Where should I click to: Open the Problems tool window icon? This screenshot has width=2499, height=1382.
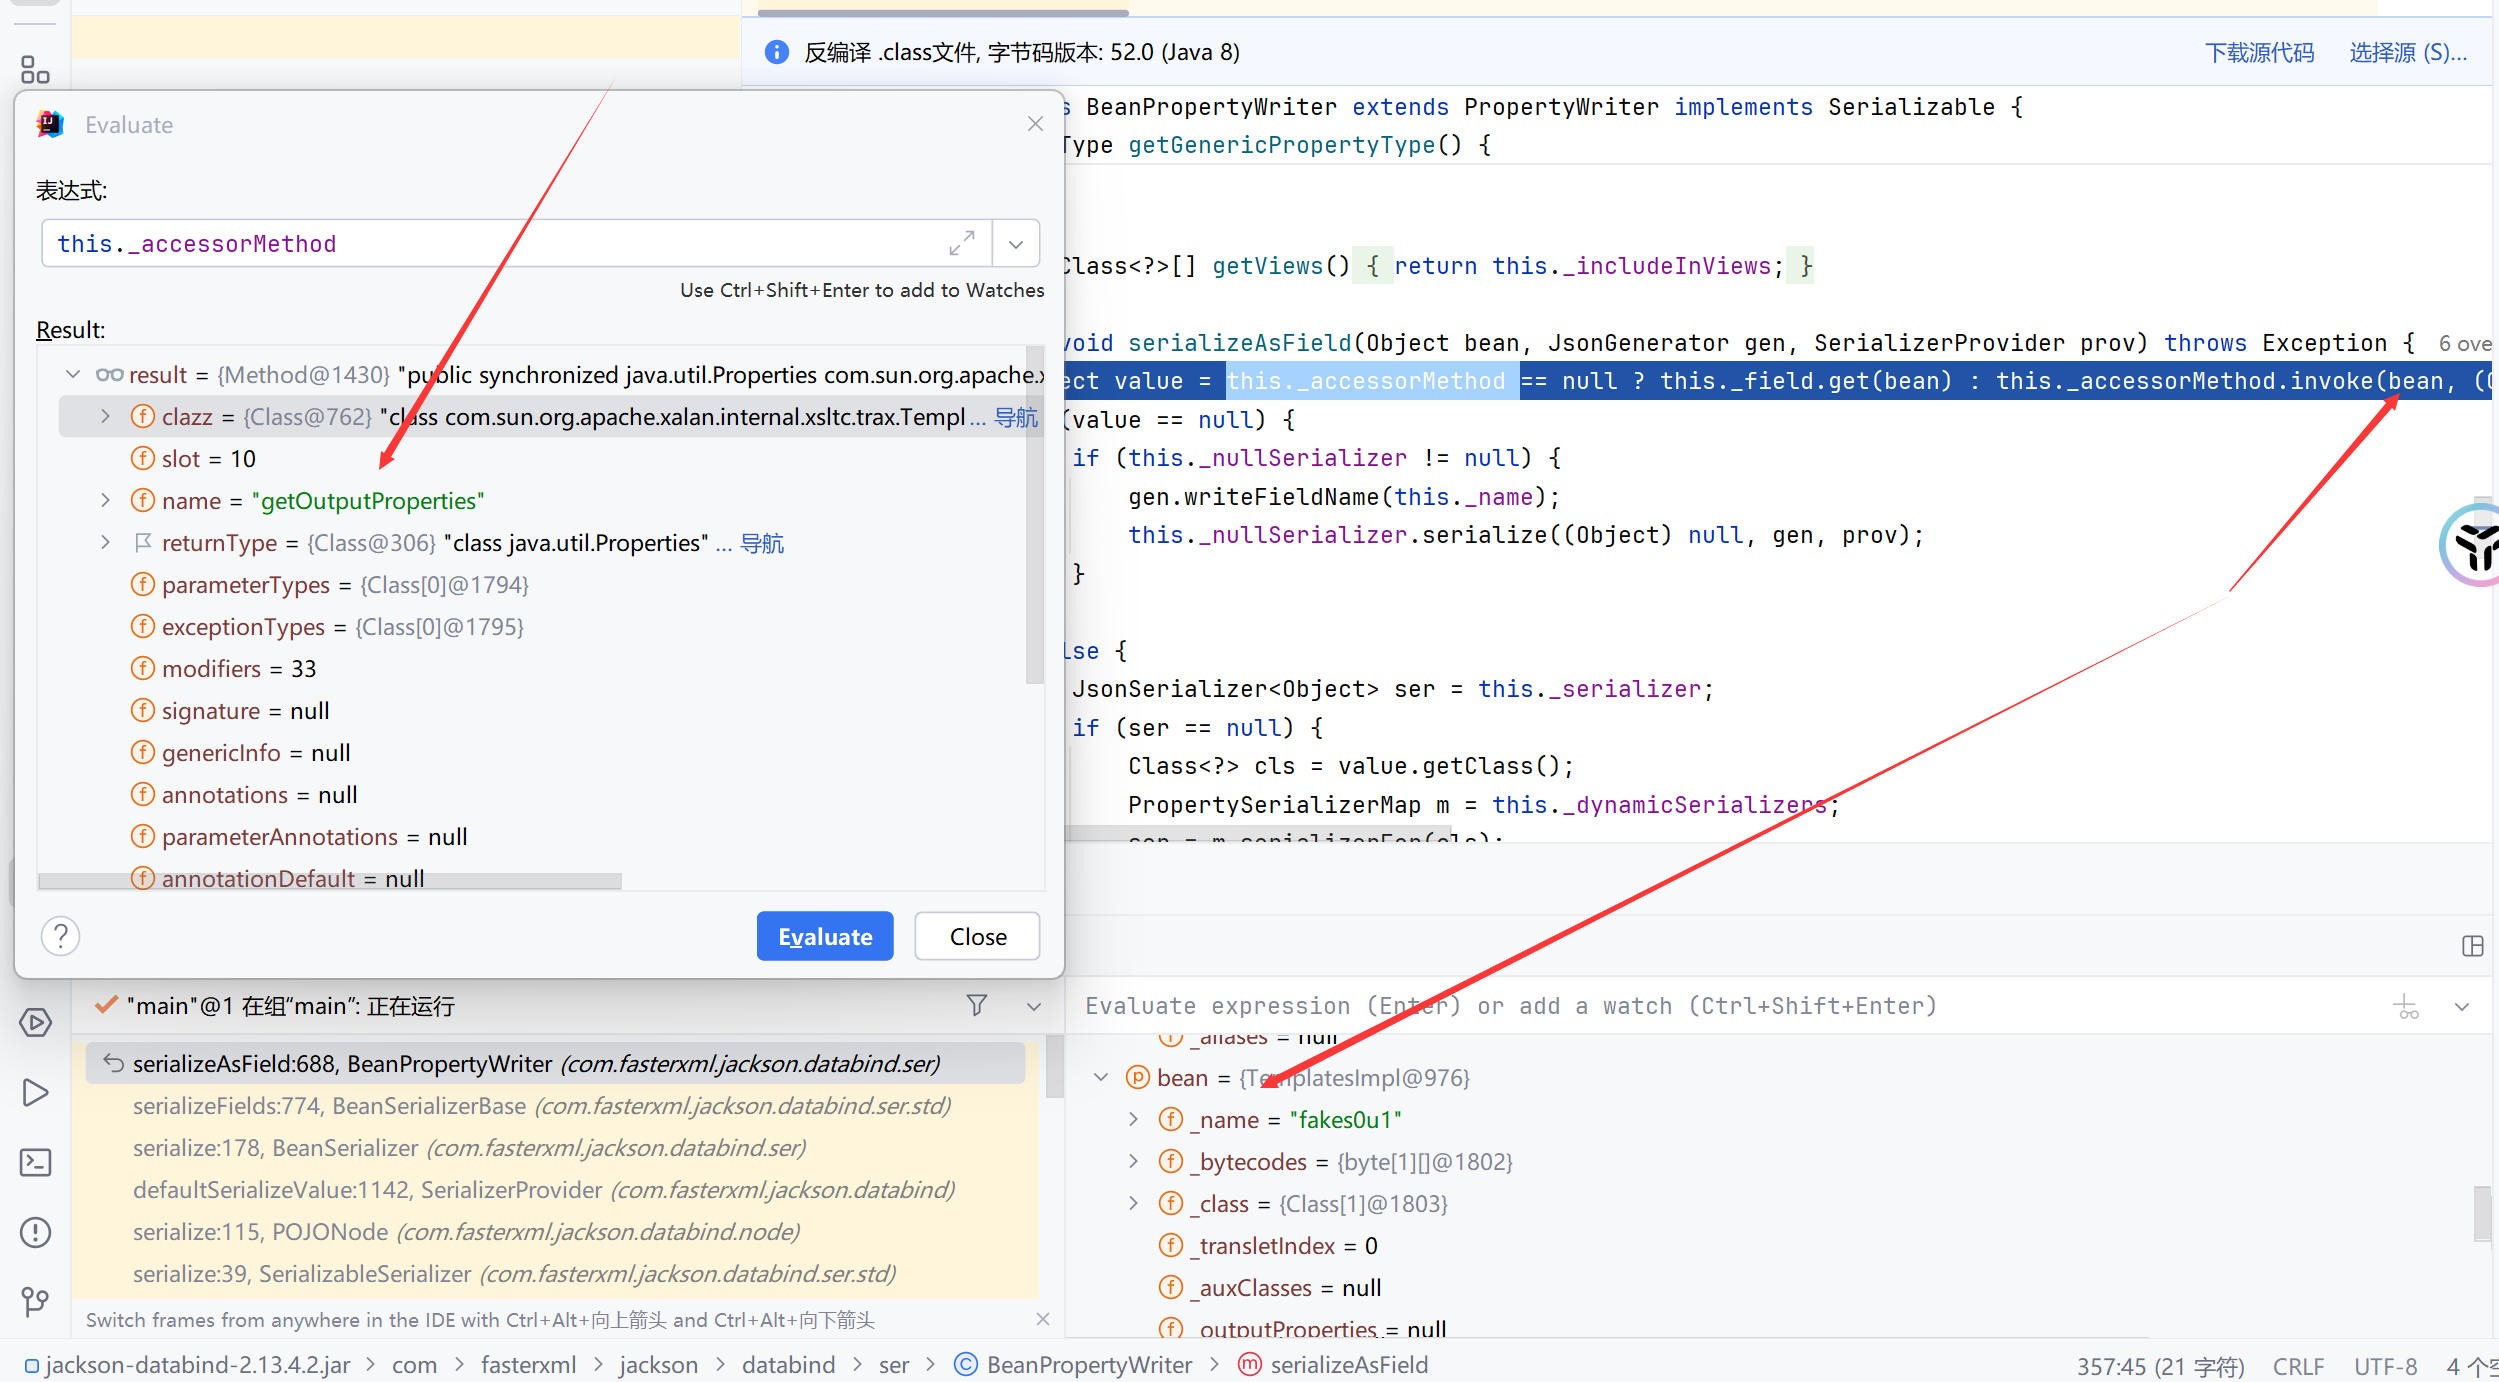coord(35,1232)
